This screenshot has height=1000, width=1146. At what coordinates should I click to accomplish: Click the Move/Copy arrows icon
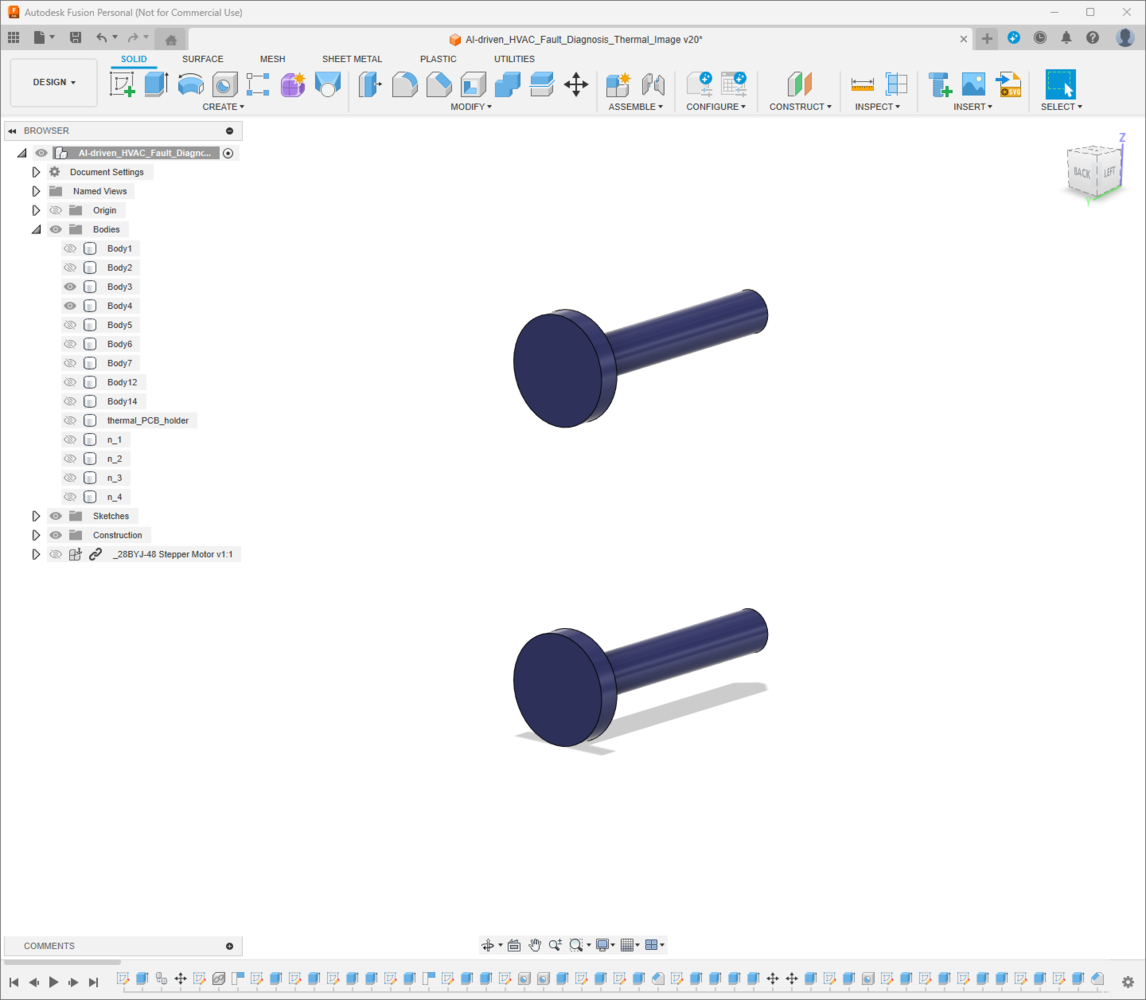(x=576, y=84)
